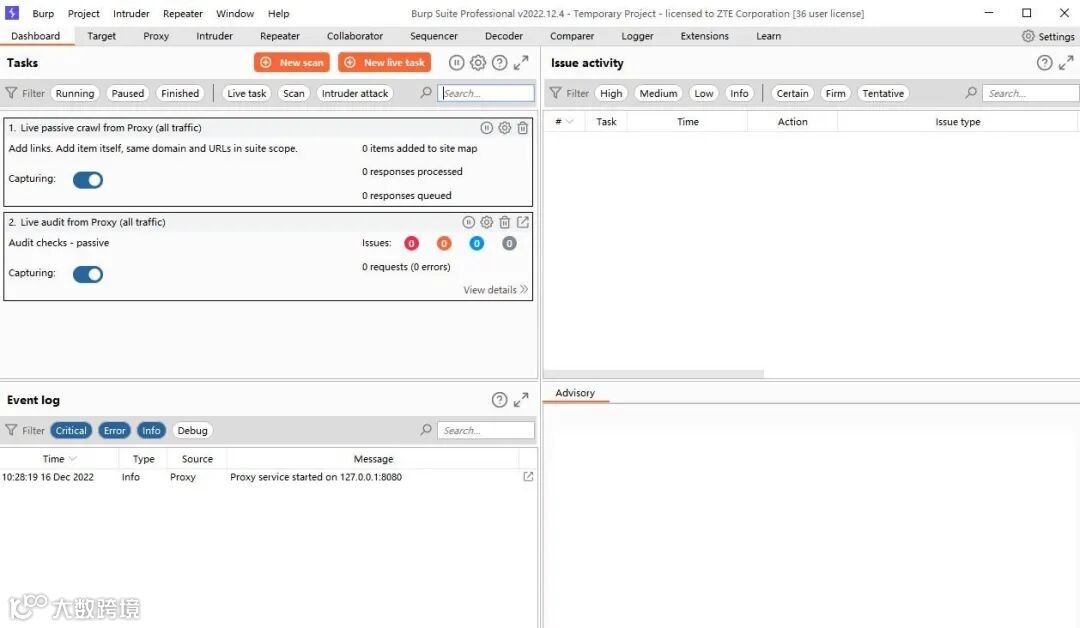
Task: Delete the Live audit from Proxy task
Action: coord(505,222)
